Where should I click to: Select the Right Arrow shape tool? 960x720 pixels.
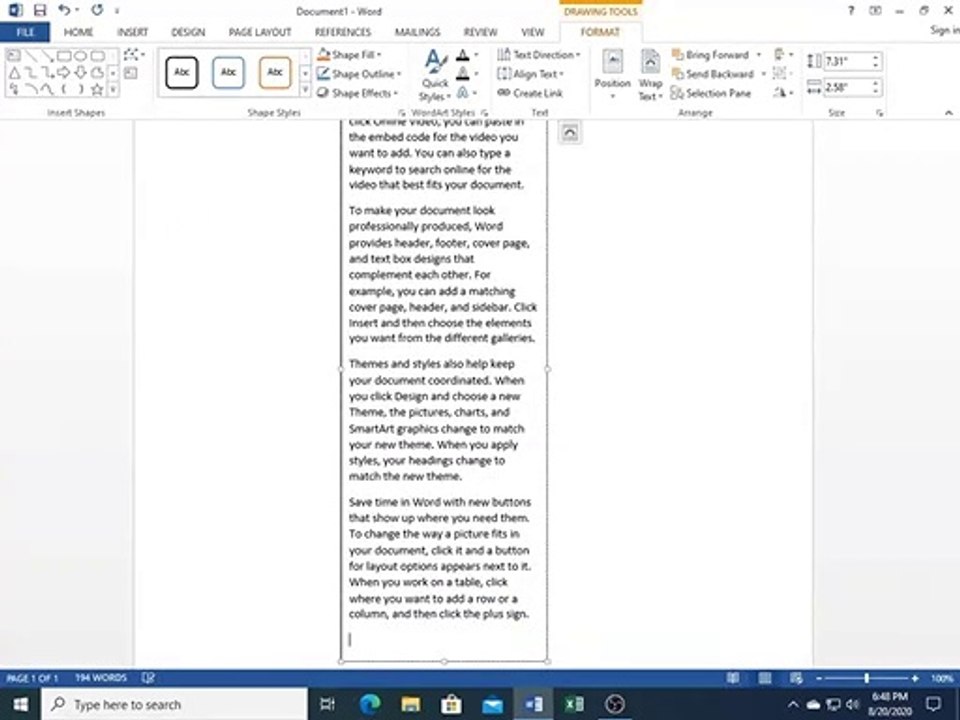[64, 73]
